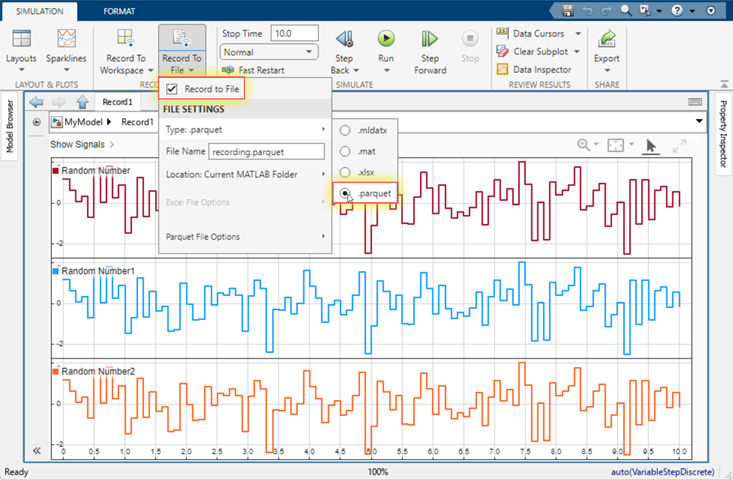Screen dimensions: 733x480
Task: Select the .mldatx file type option
Action: click(346, 131)
